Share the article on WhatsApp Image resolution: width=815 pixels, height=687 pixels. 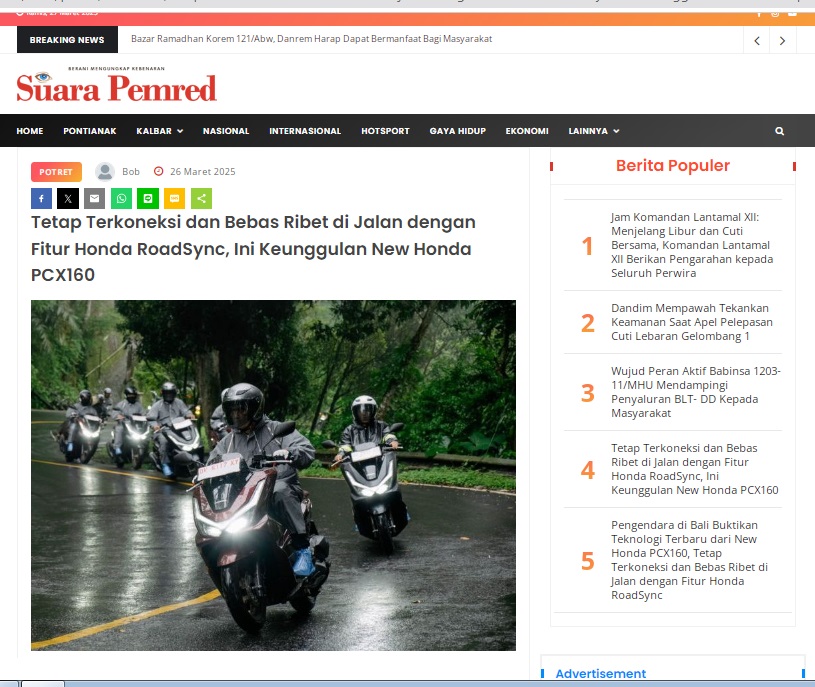(121, 199)
